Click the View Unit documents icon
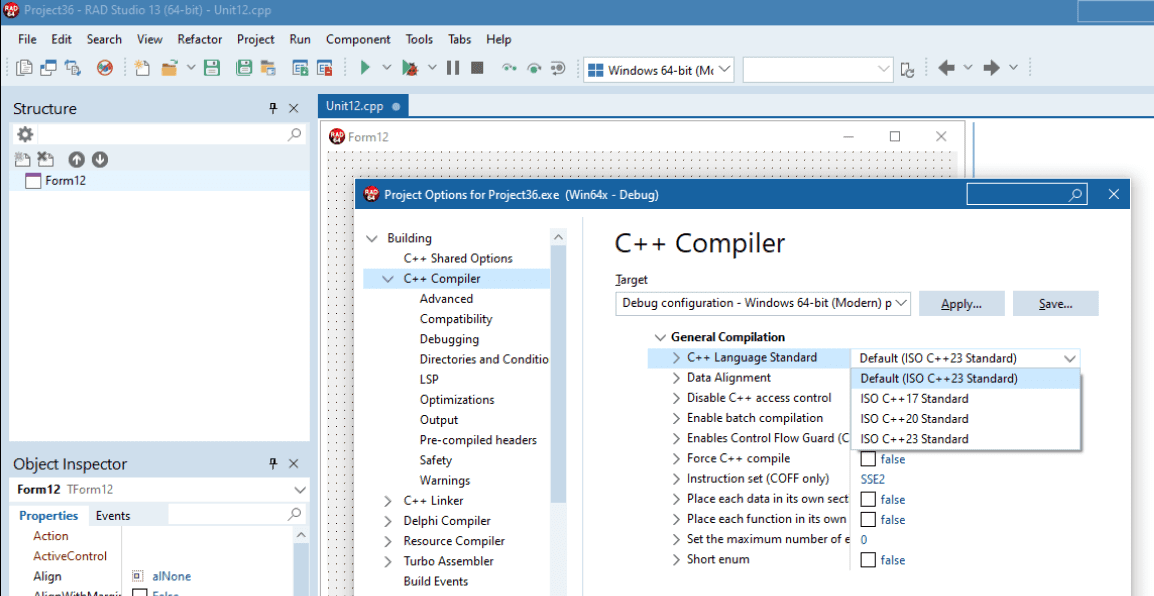1154x596 pixels. point(24,68)
